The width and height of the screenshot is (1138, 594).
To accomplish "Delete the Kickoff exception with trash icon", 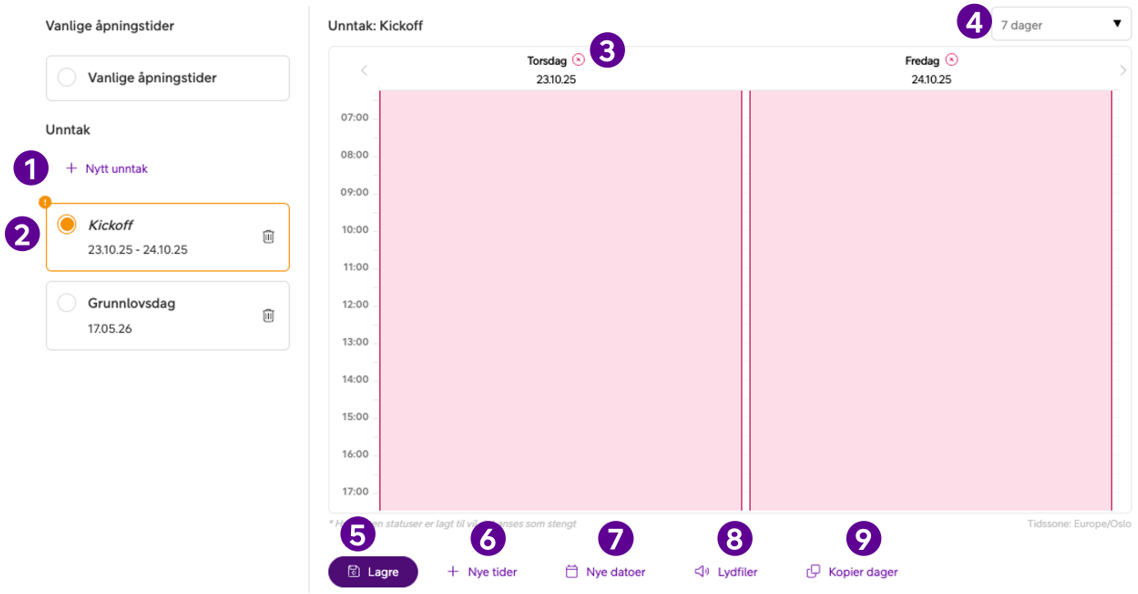I will pyautogui.click(x=268, y=237).
